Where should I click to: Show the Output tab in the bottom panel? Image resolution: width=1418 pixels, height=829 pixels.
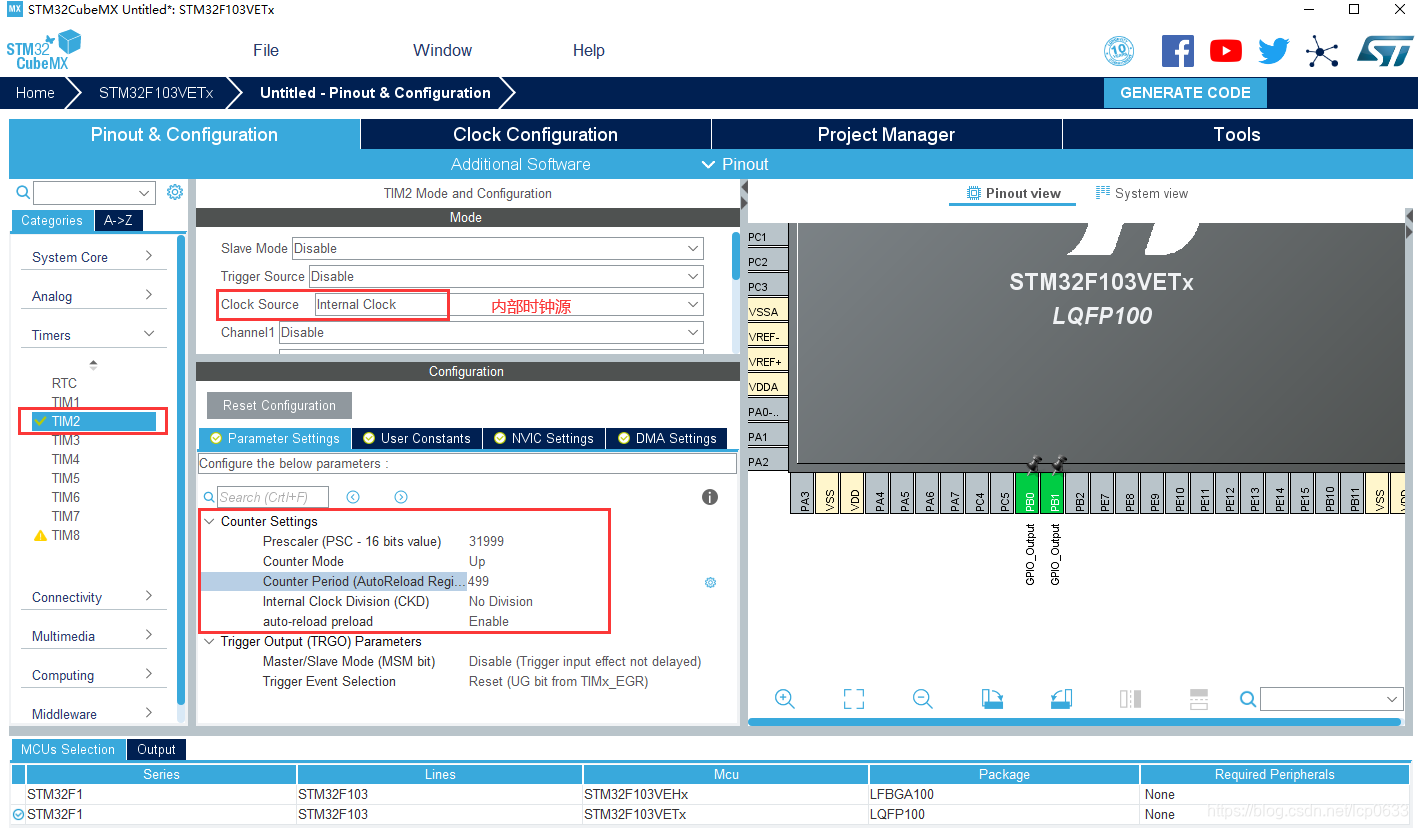pos(157,749)
